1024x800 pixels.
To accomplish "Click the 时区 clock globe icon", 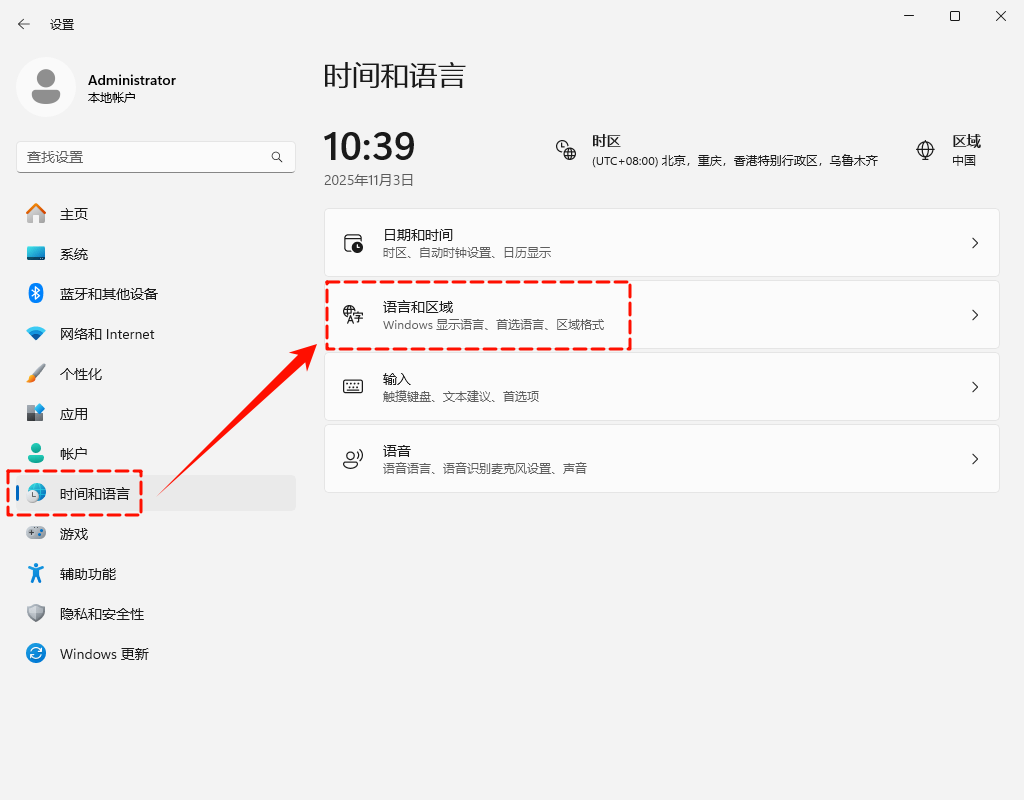I will (x=566, y=150).
